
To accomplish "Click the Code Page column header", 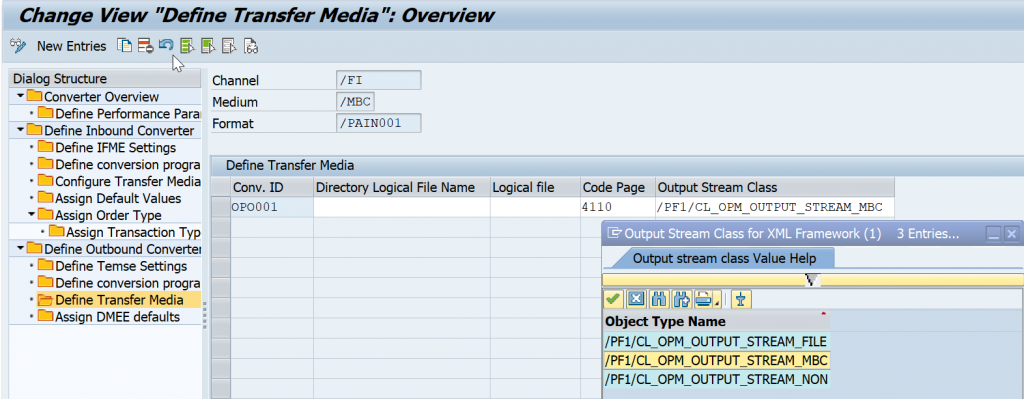I will [617, 187].
